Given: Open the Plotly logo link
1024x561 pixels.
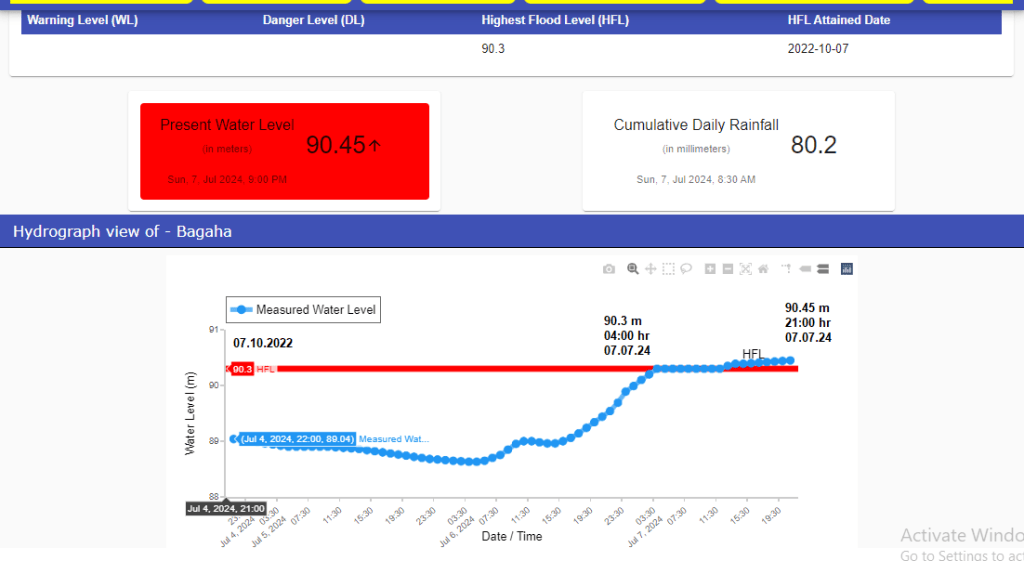Looking at the screenshot, I should (847, 269).
